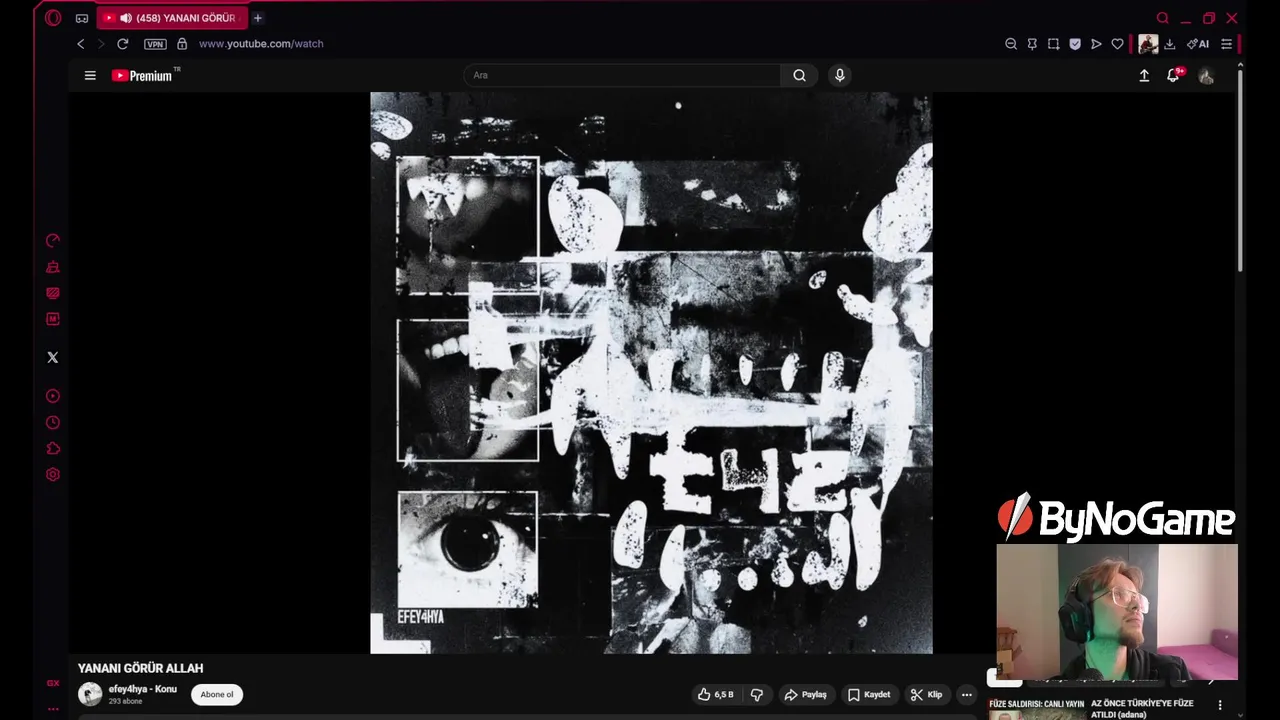Go forward with the forward arrow

coord(101,44)
